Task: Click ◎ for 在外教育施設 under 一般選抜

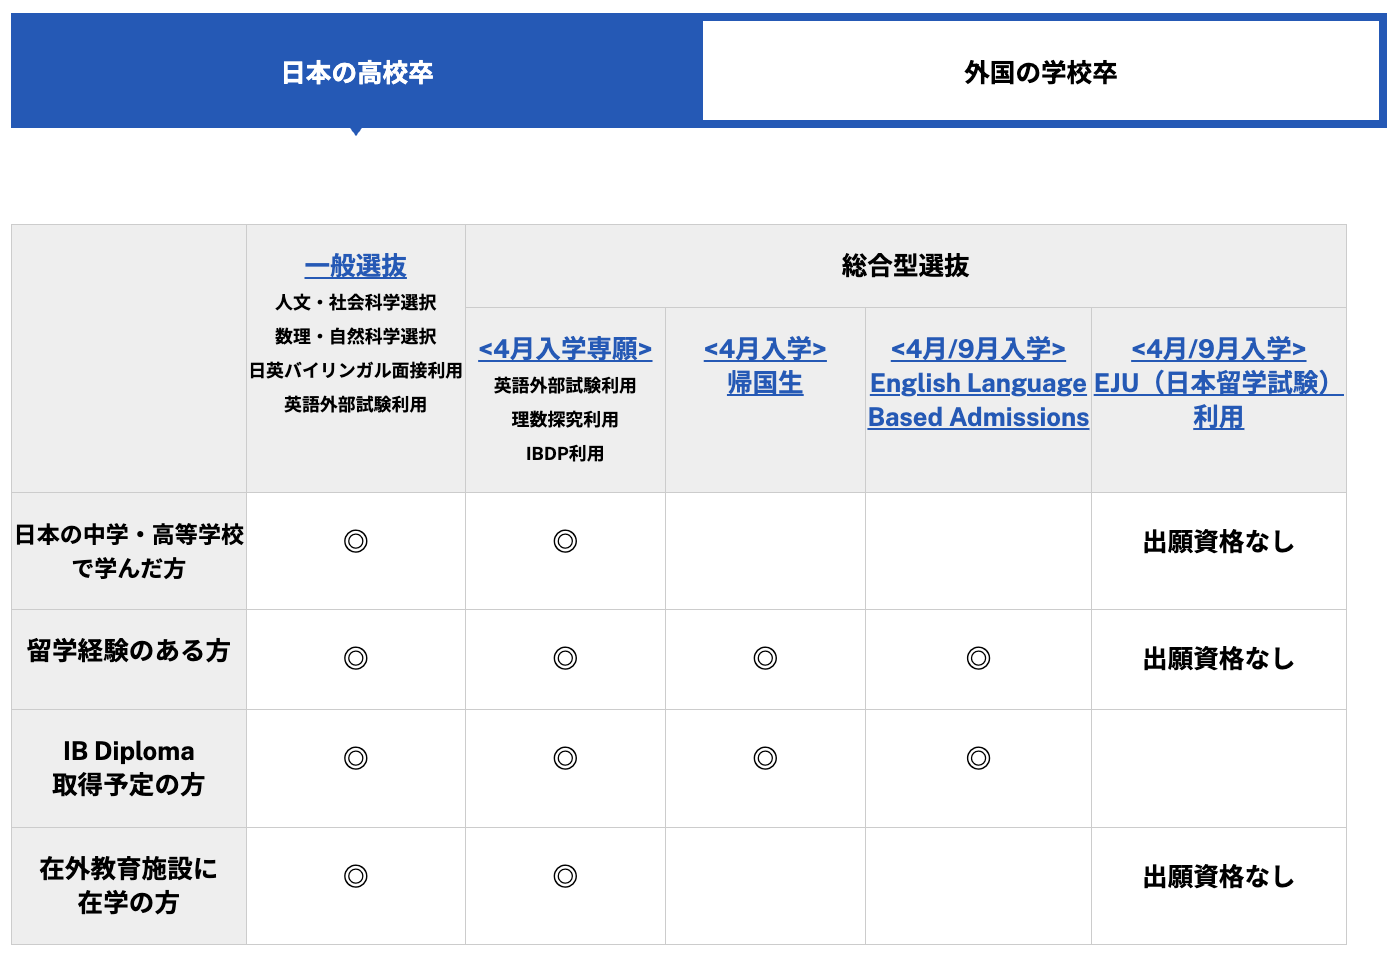Action: pyautogui.click(x=356, y=876)
